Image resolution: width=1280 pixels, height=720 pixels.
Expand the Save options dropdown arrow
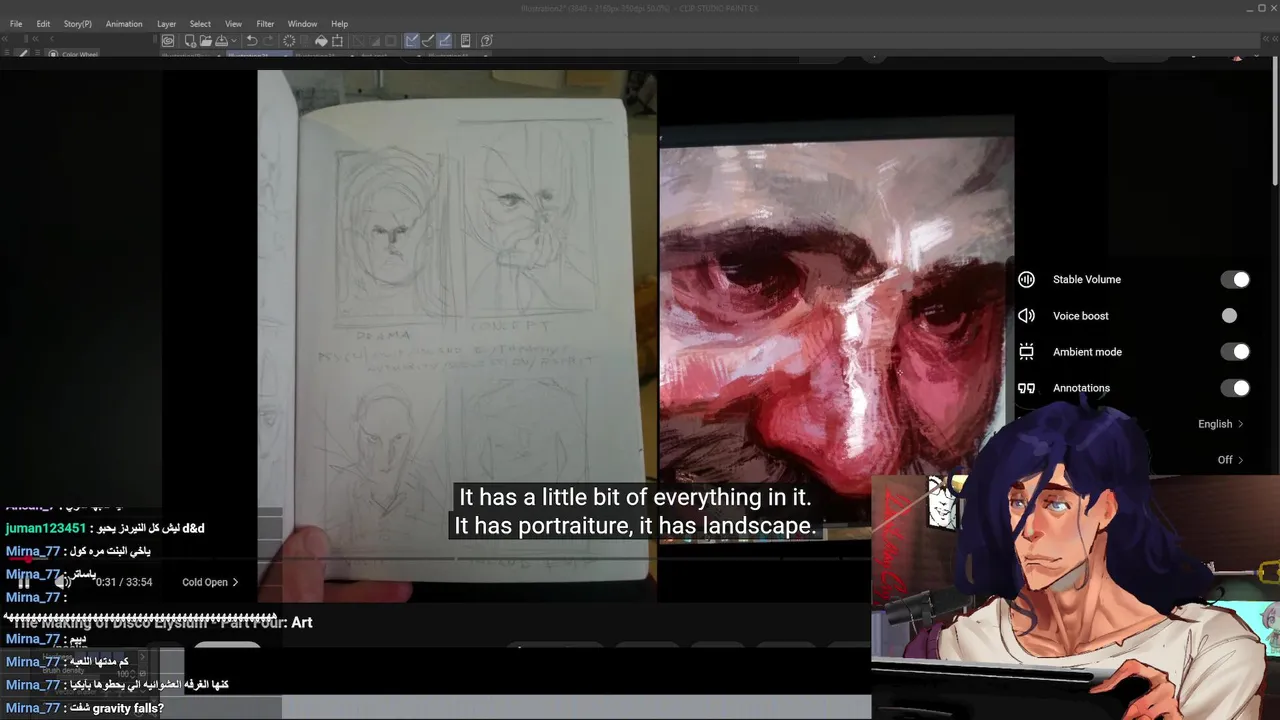coord(234,41)
